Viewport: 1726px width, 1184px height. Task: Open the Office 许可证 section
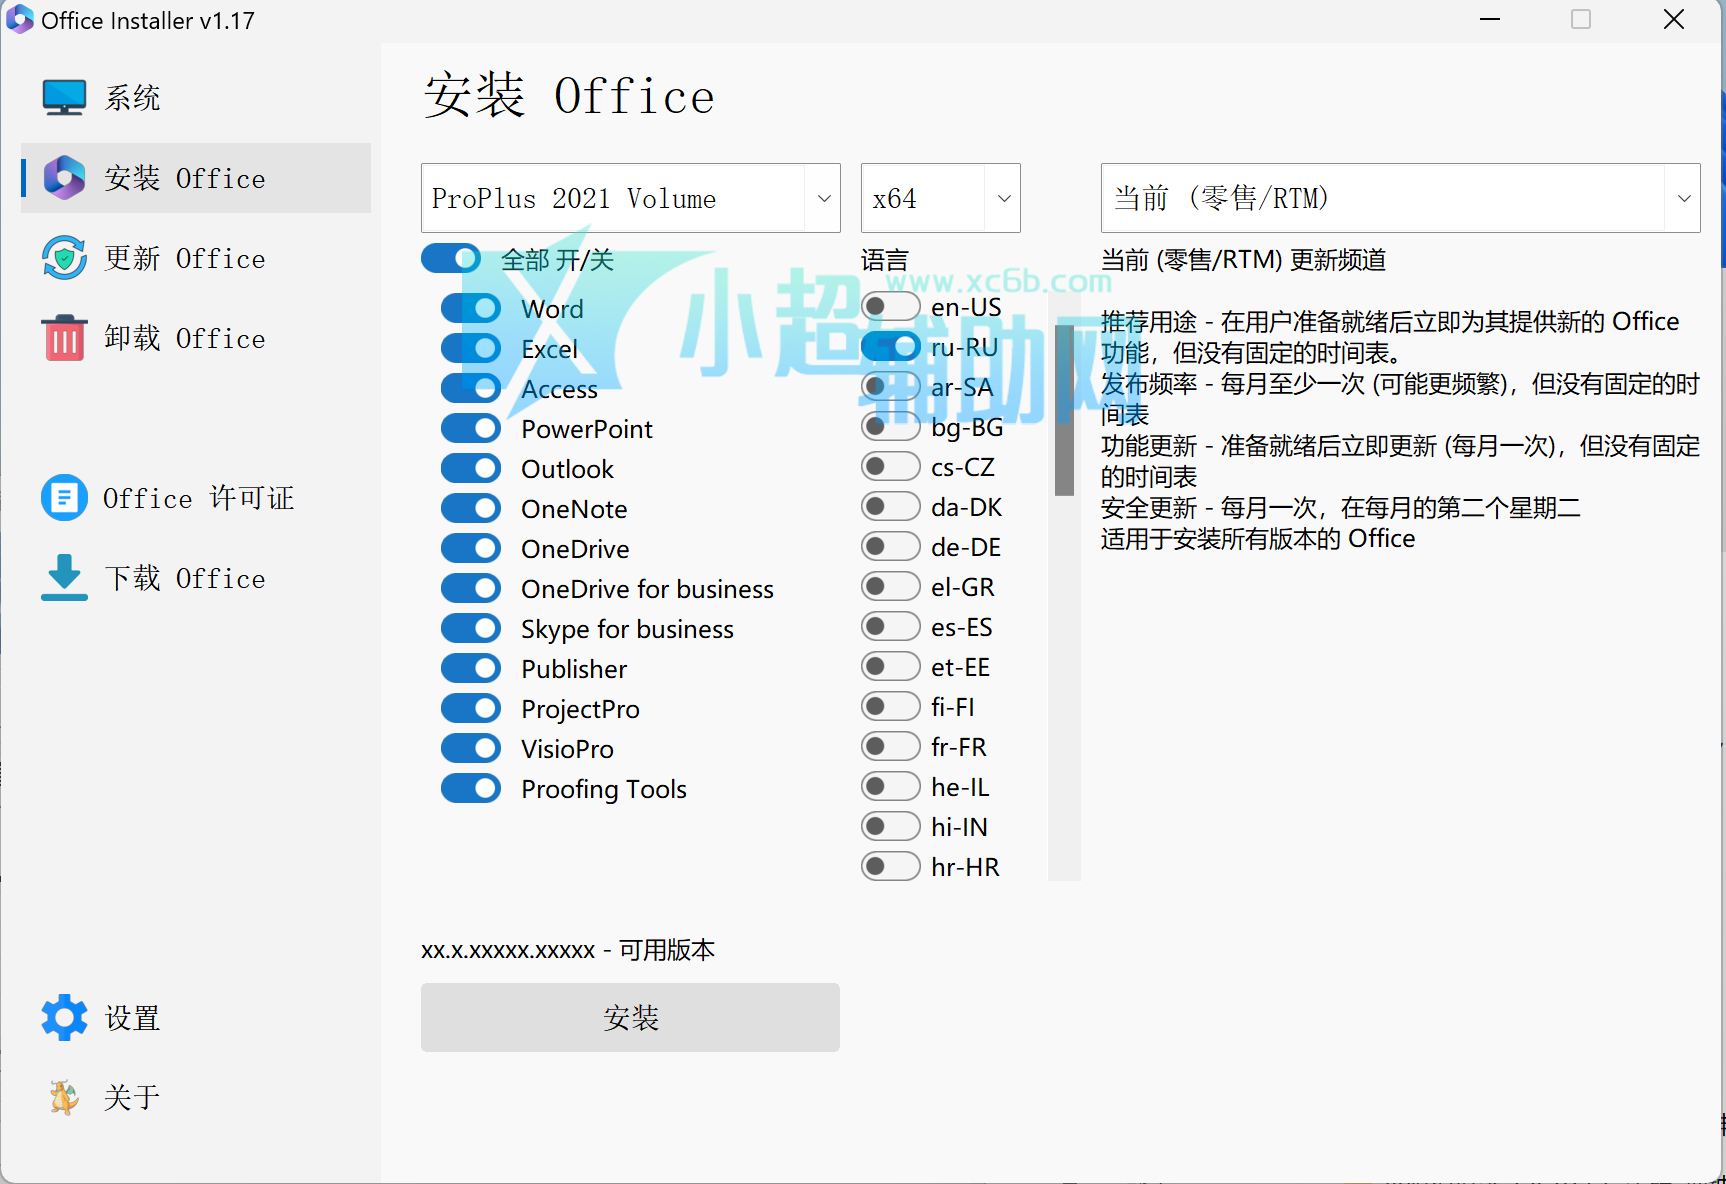pos(196,498)
